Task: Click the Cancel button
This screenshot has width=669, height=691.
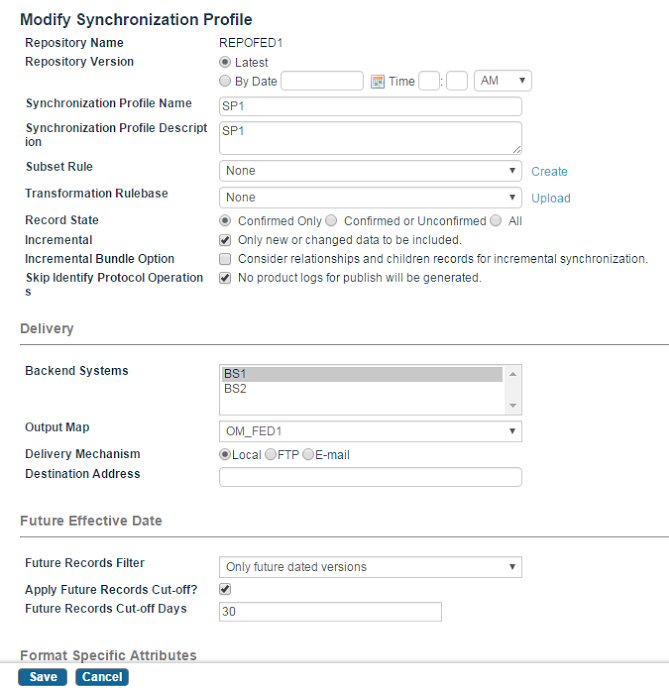Action: (x=102, y=677)
